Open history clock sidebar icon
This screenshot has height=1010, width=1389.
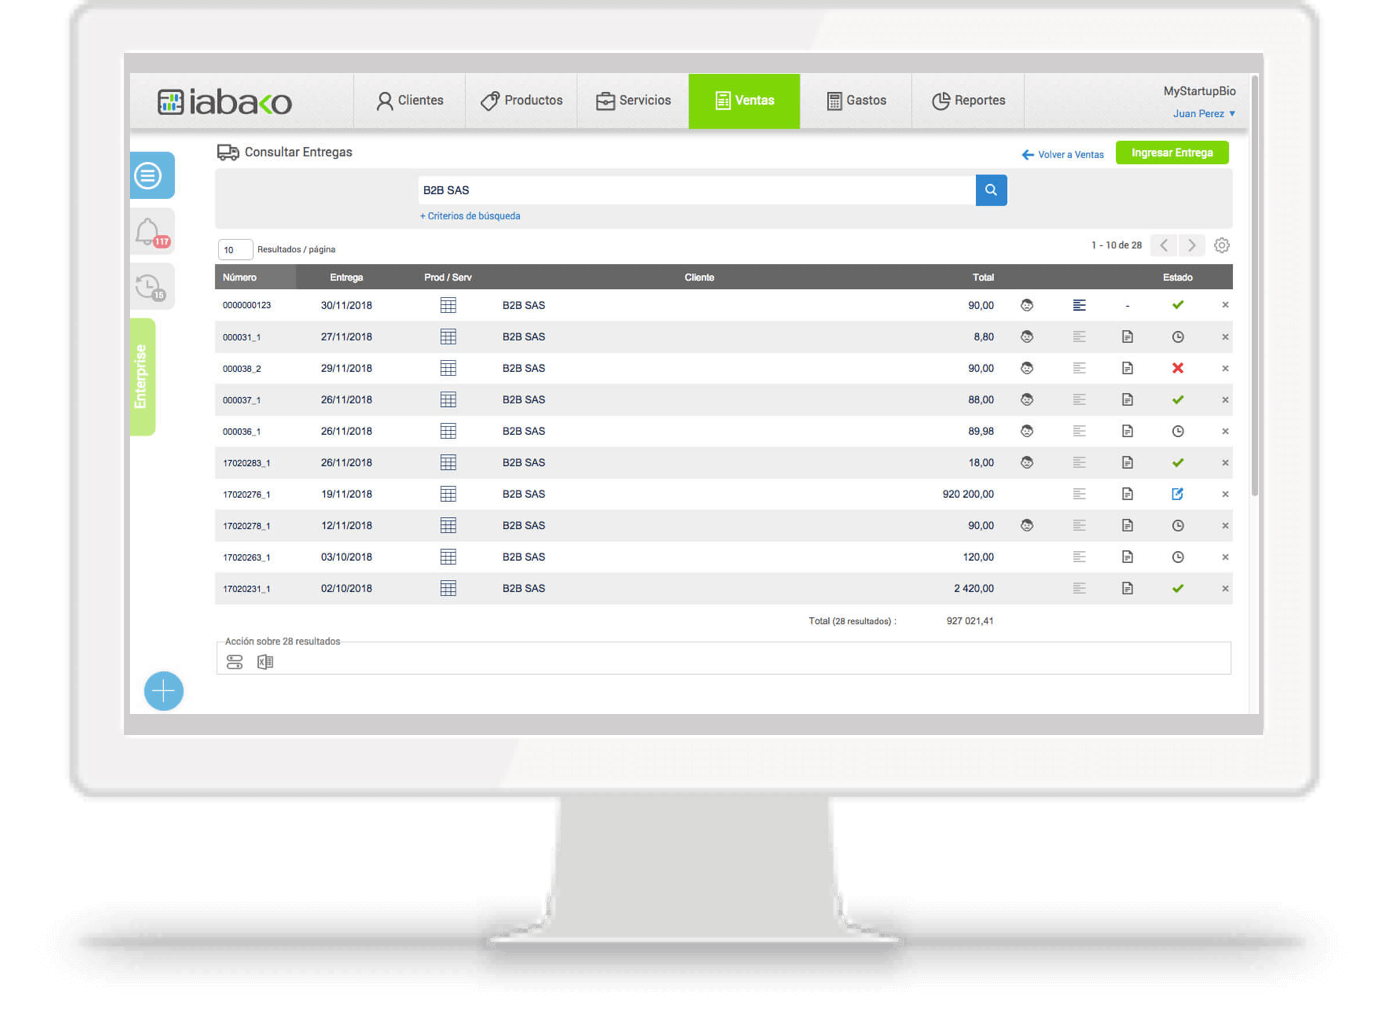click(151, 287)
